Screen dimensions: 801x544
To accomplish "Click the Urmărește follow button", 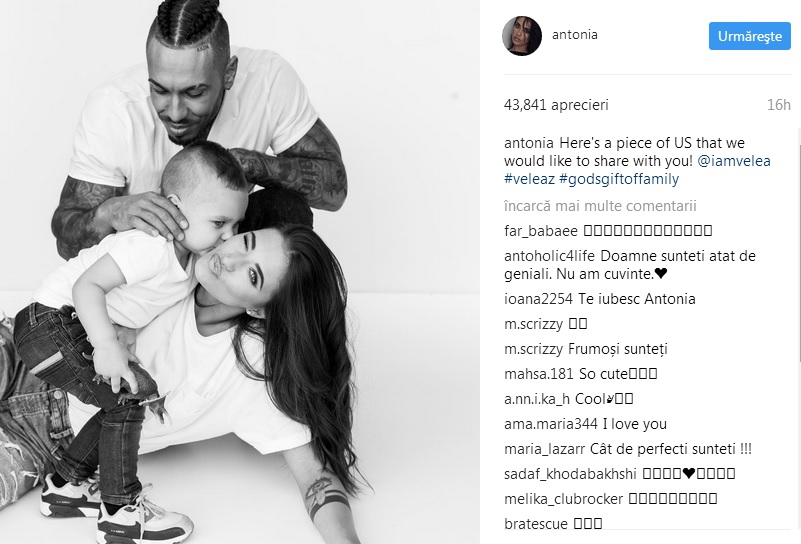I will pos(749,36).
